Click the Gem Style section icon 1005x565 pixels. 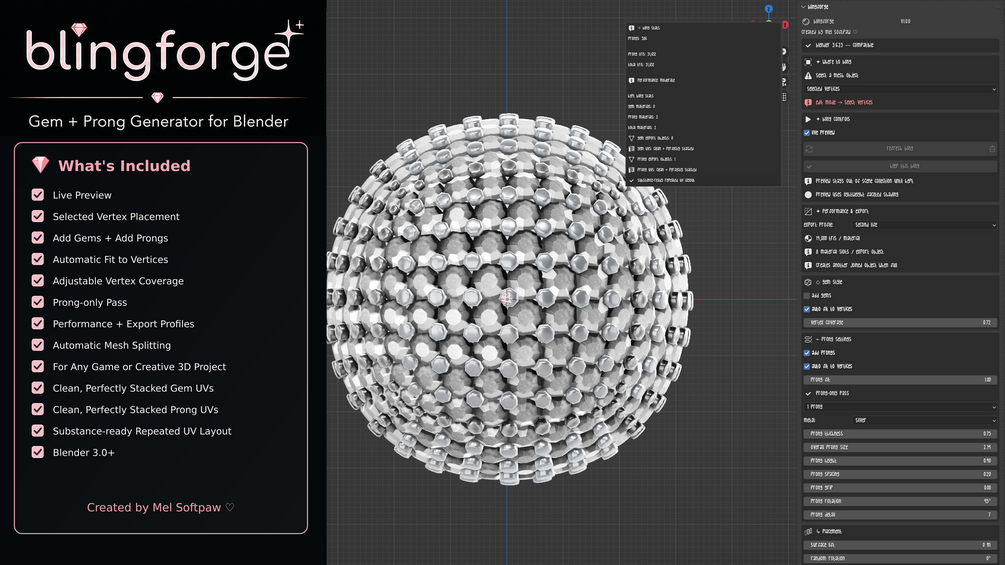pos(808,282)
